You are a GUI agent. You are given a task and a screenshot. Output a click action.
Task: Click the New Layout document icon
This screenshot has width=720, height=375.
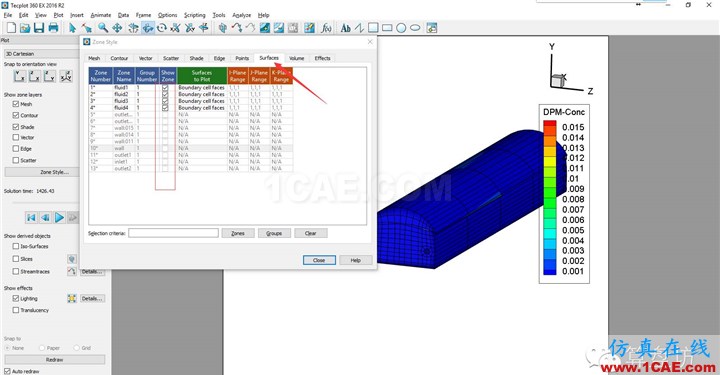coord(11,28)
